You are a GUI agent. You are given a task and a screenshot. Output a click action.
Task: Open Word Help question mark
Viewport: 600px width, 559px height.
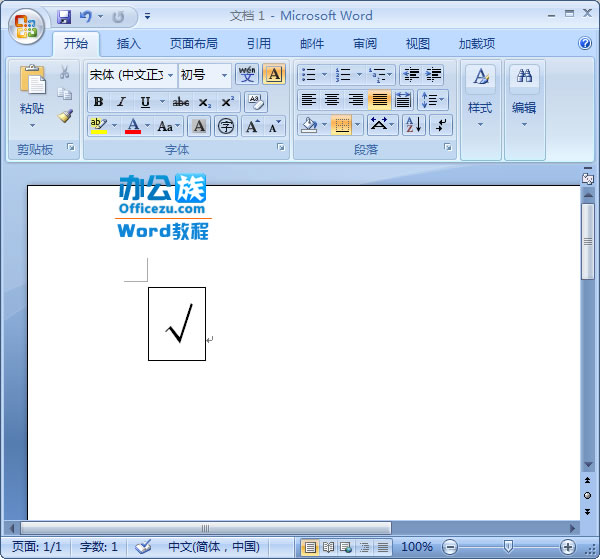585,43
